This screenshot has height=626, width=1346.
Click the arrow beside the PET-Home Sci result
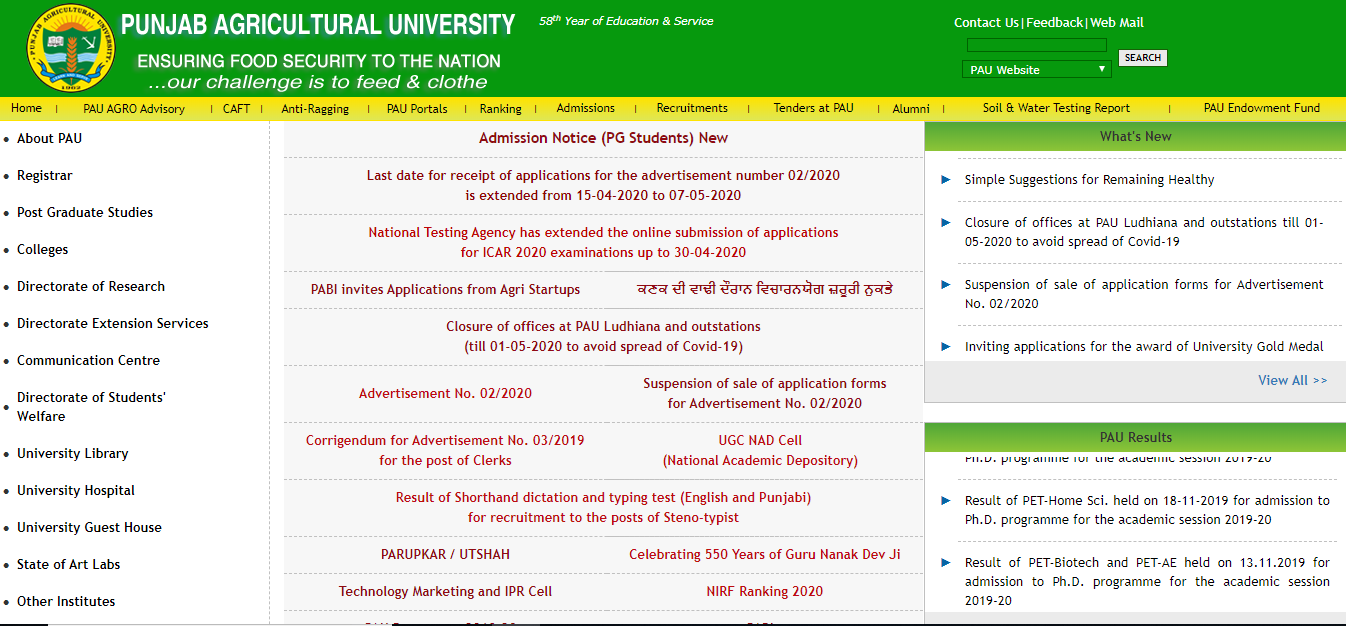tap(944, 500)
